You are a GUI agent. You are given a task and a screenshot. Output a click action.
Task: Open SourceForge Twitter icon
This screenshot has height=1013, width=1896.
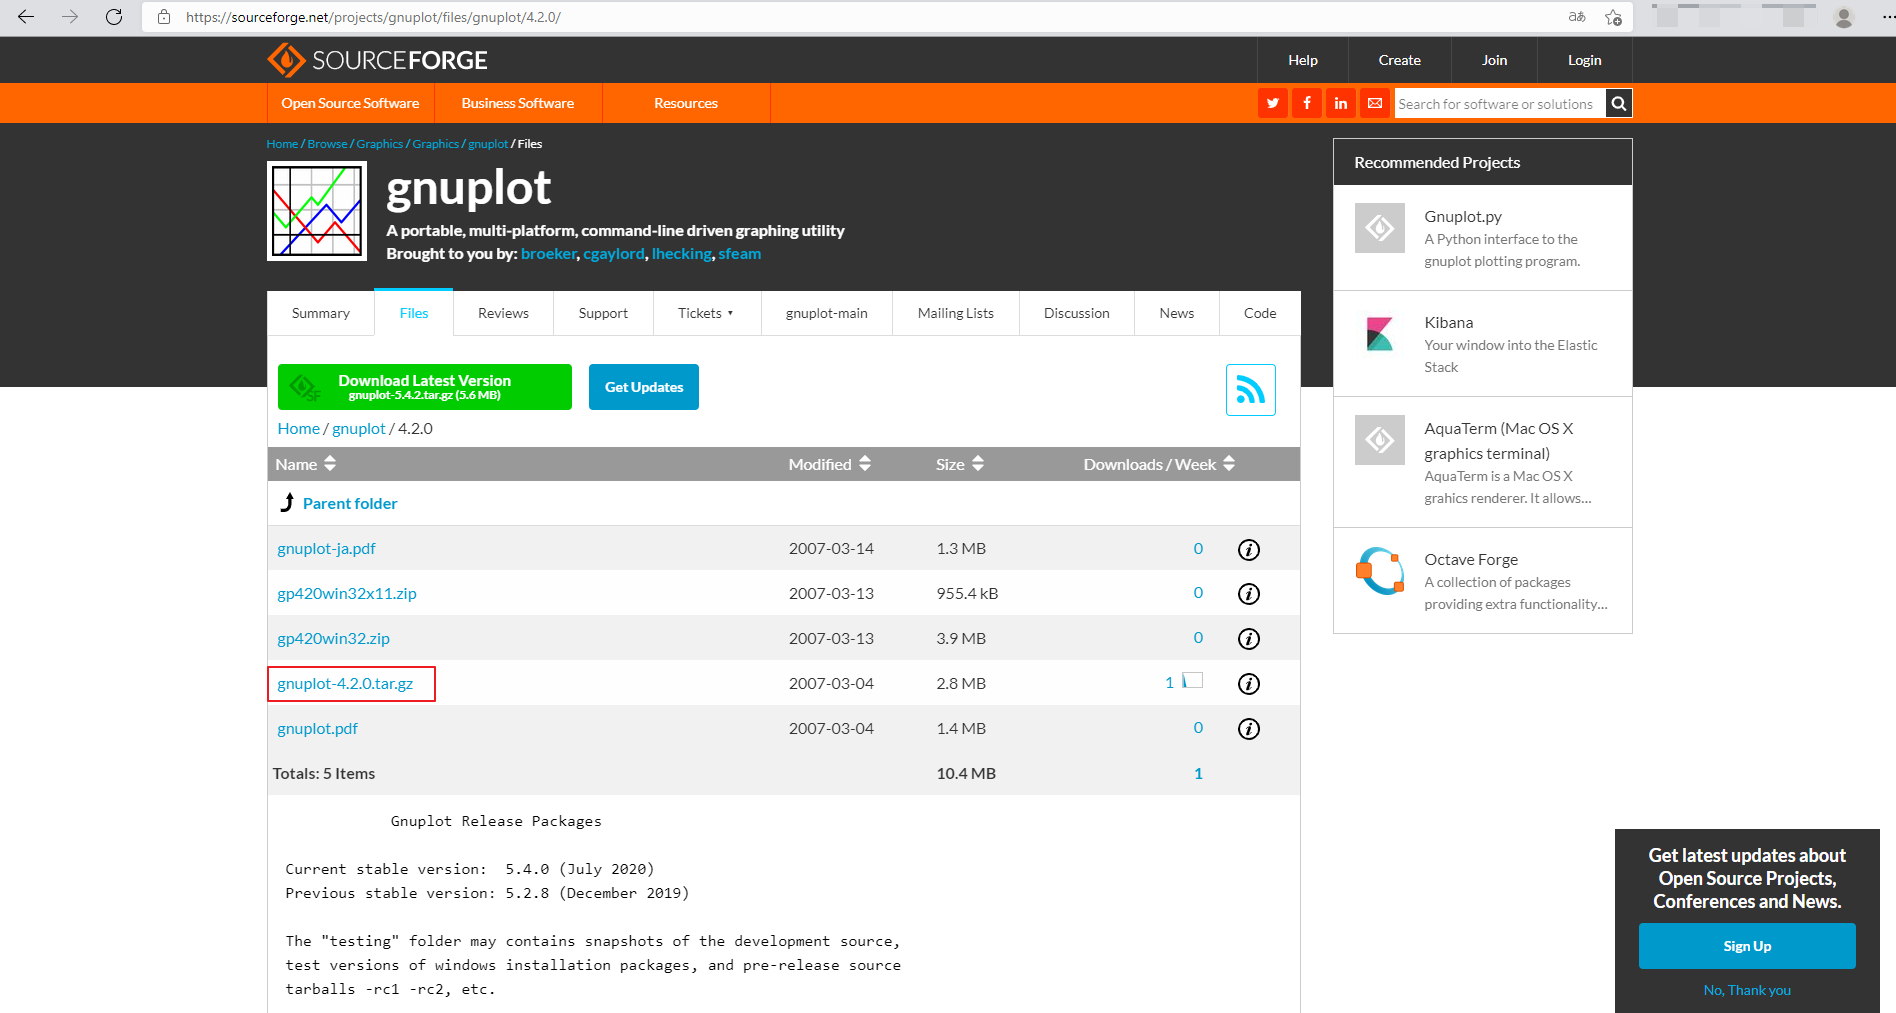click(1273, 103)
